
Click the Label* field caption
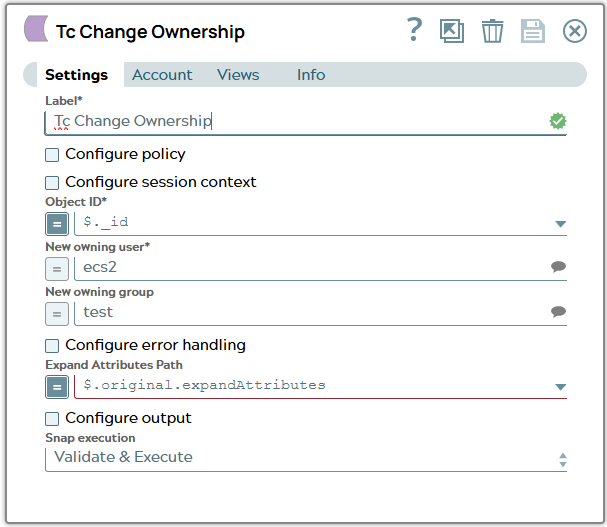tap(64, 101)
